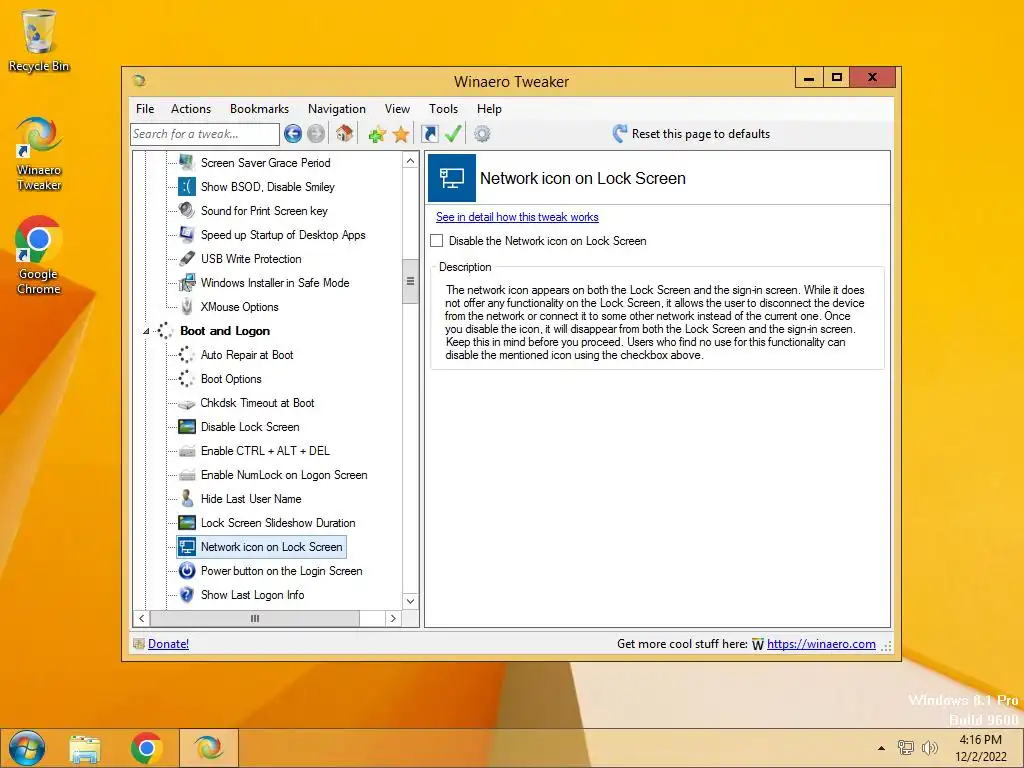
Task: Click the Sound for Print Screen speaker icon
Action: 187,210
